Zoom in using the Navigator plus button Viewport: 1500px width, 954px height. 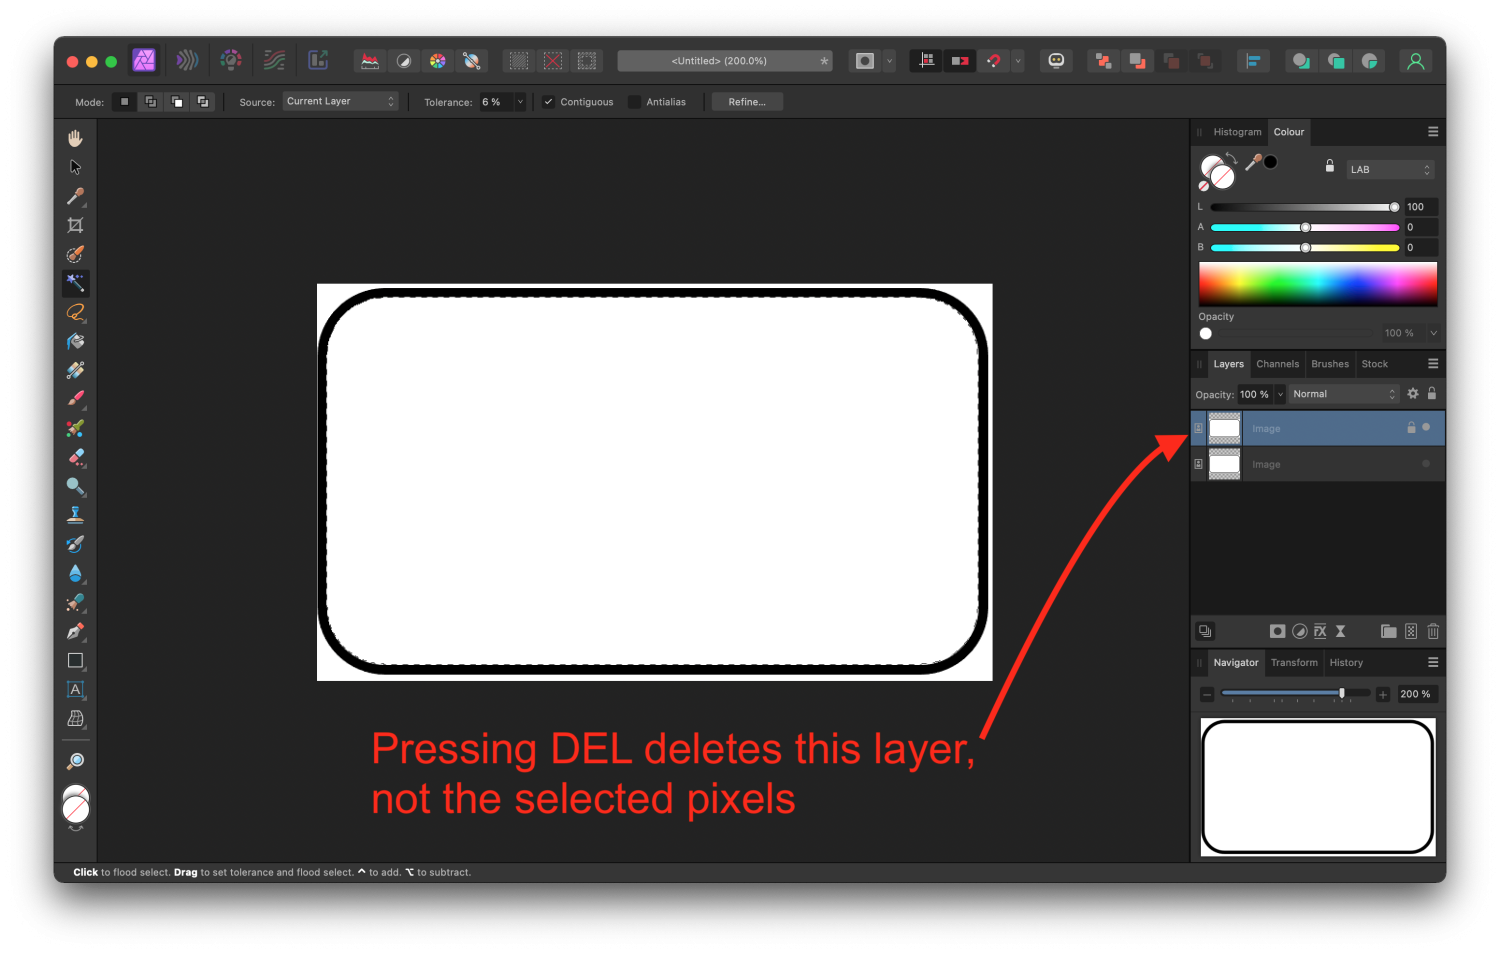tap(1383, 693)
